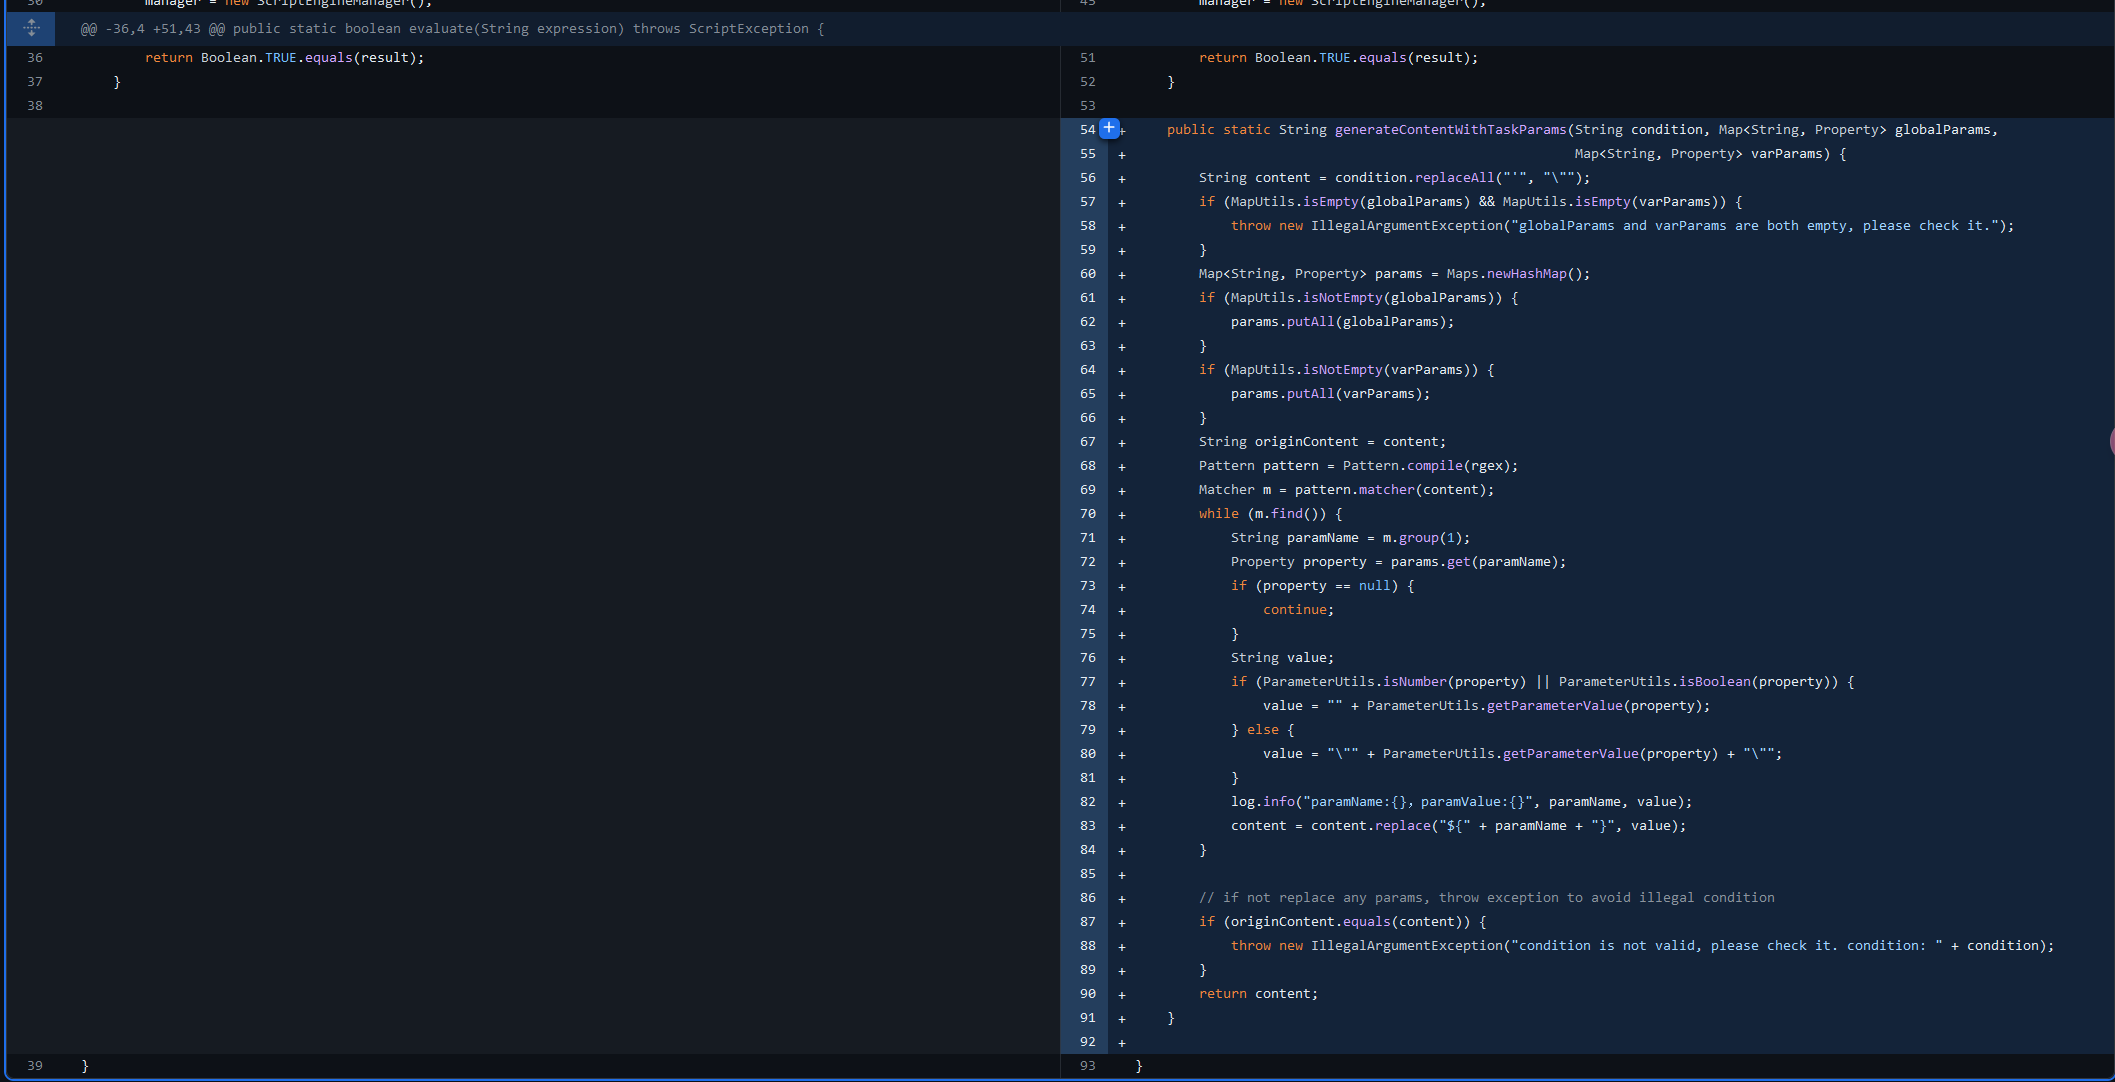Select line number 51 in the new file
The width and height of the screenshot is (2115, 1082).
pyautogui.click(x=1087, y=58)
